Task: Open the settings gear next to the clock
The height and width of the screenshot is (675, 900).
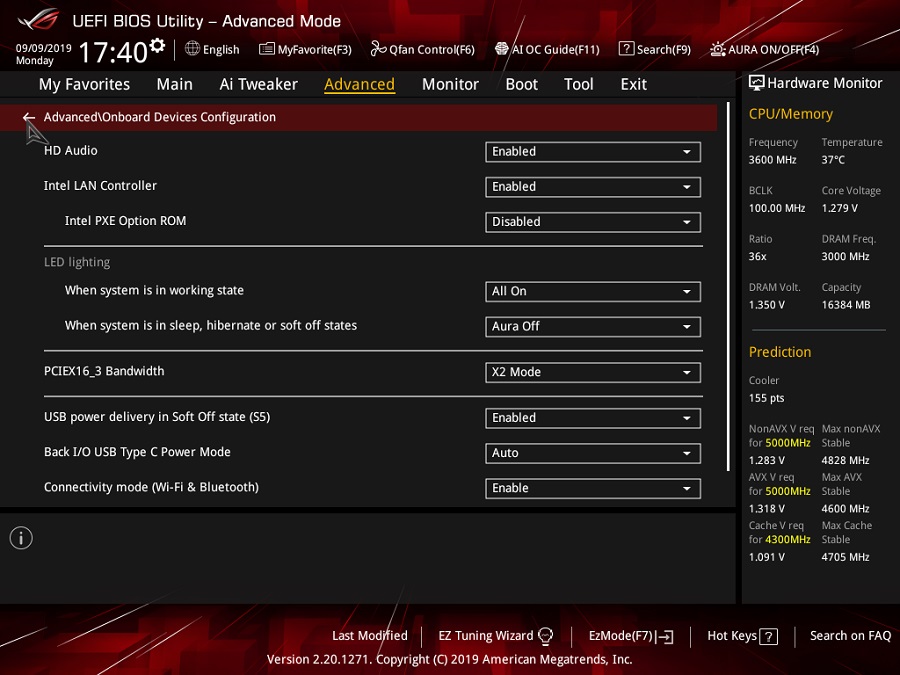Action: [157, 45]
